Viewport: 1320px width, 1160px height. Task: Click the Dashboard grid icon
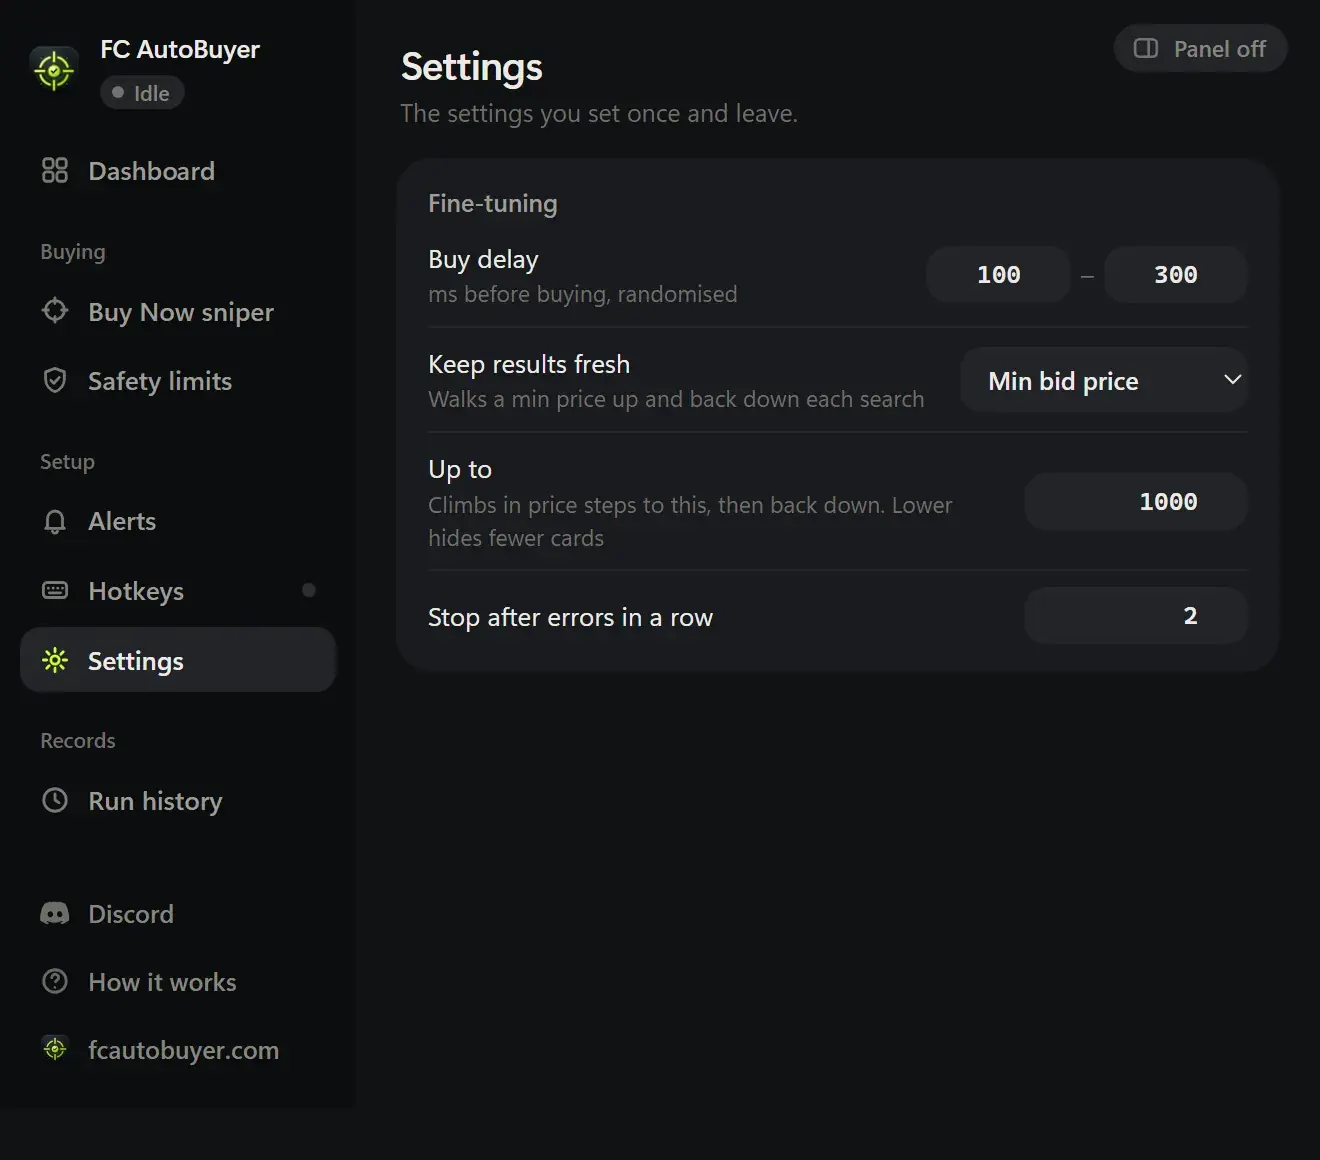[55, 170]
